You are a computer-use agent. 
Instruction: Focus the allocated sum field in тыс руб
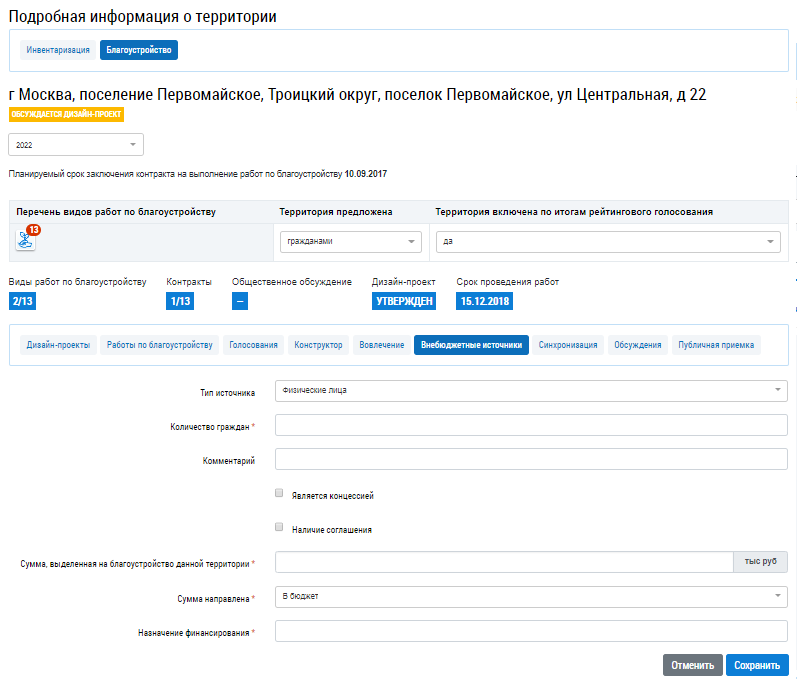tap(504, 562)
